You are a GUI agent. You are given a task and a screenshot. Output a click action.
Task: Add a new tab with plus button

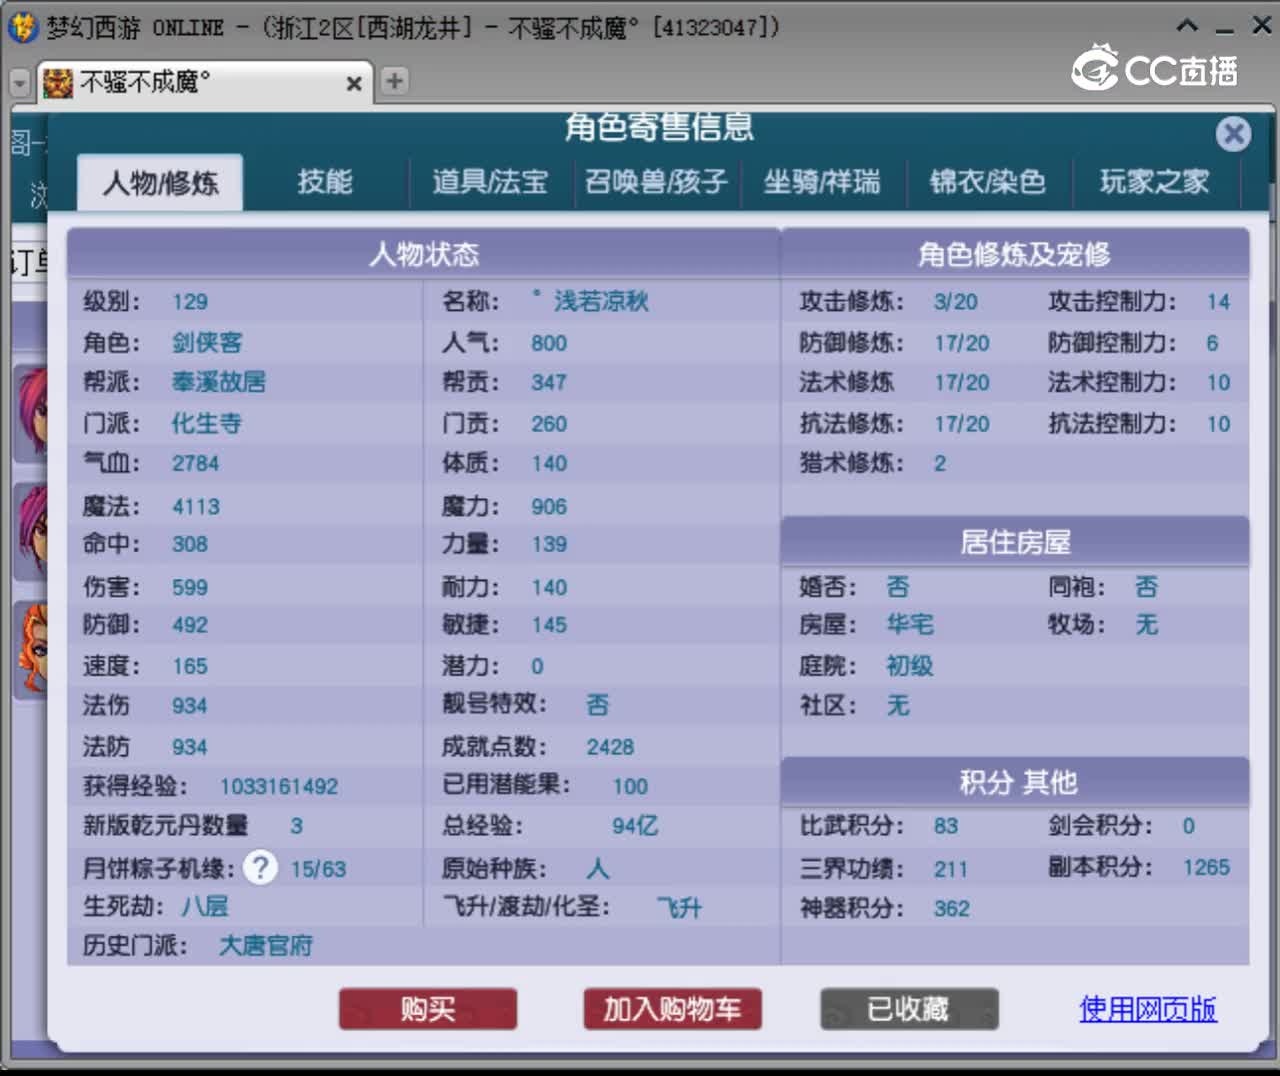[394, 81]
